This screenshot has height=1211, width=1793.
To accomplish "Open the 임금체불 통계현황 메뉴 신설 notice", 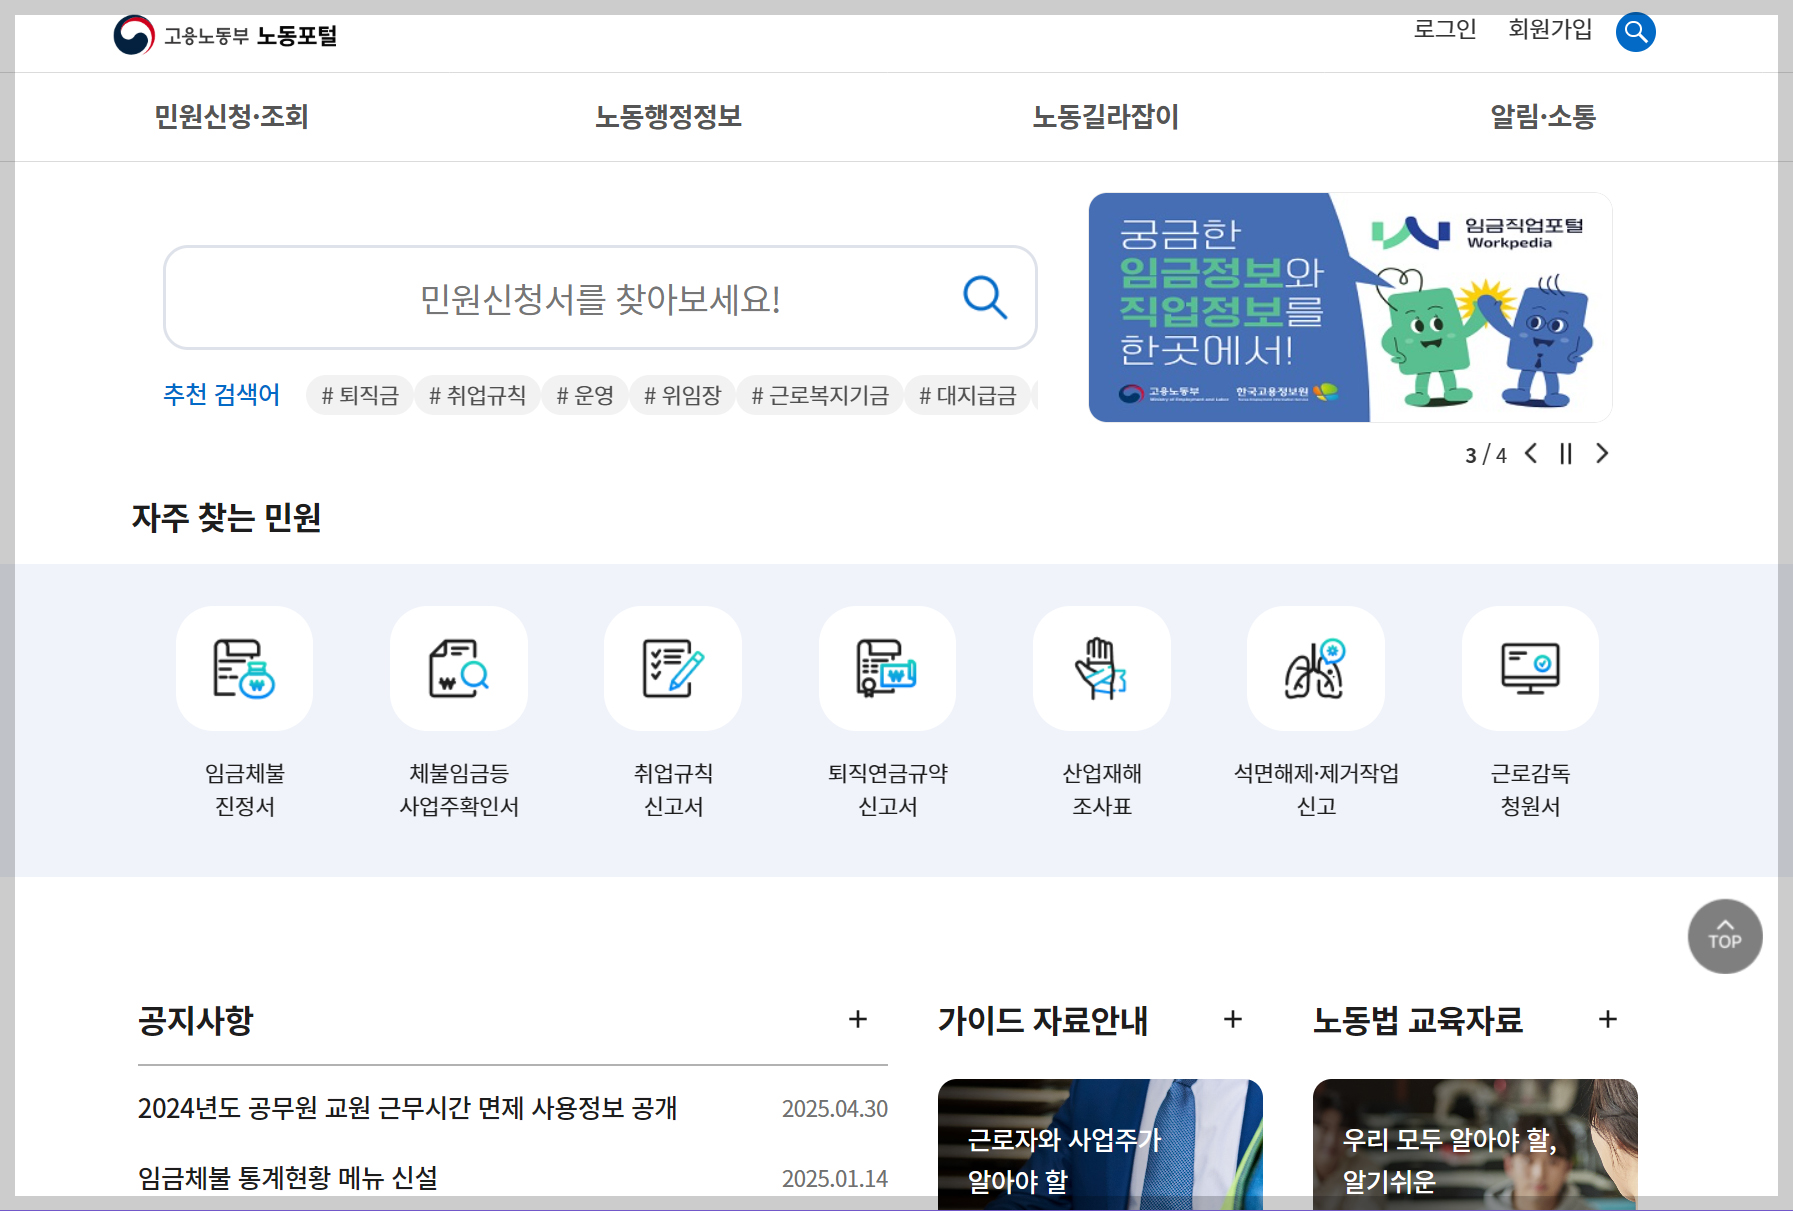I will pyautogui.click(x=288, y=1179).
